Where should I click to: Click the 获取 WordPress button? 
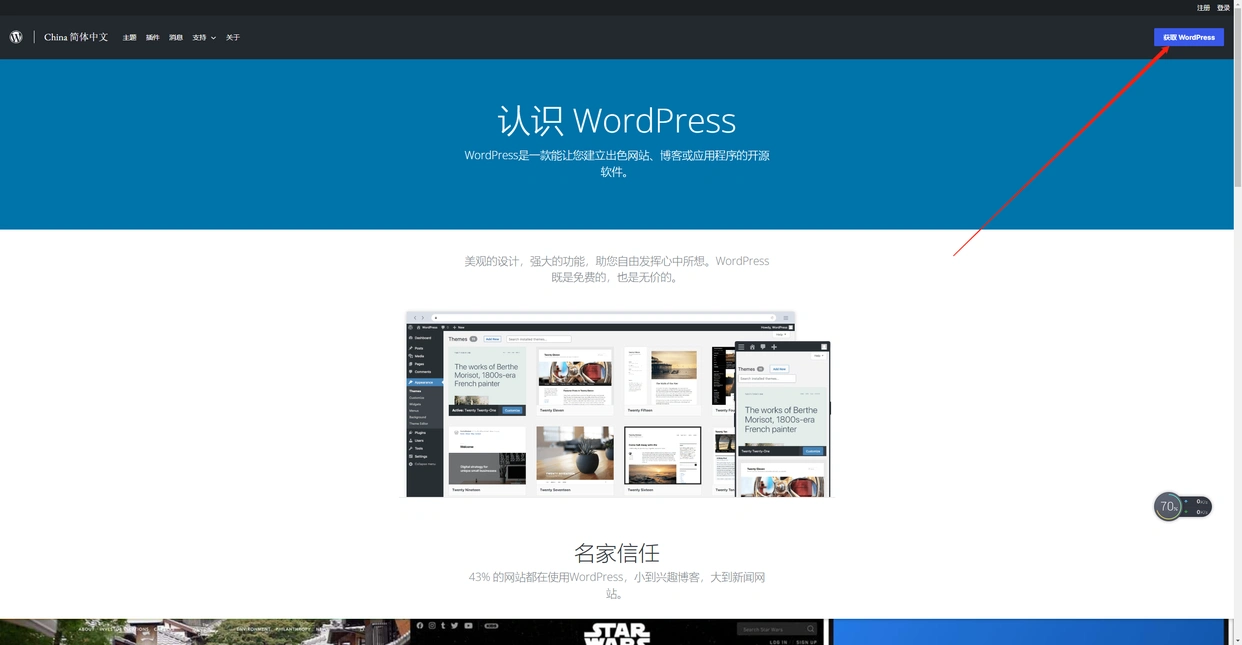pyautogui.click(x=1188, y=37)
